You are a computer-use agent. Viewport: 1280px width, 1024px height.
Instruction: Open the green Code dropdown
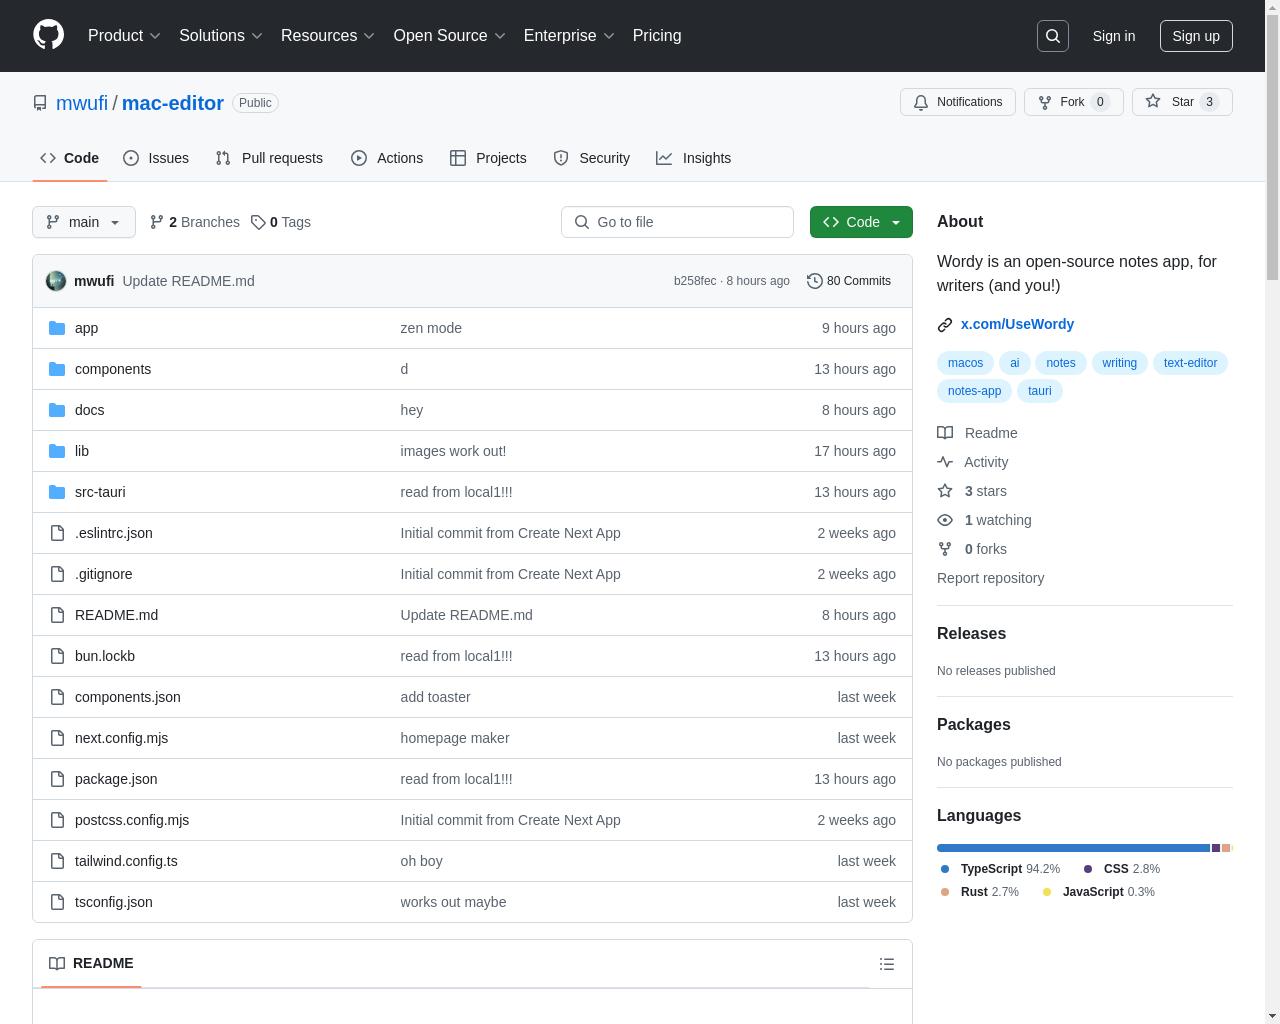(861, 222)
